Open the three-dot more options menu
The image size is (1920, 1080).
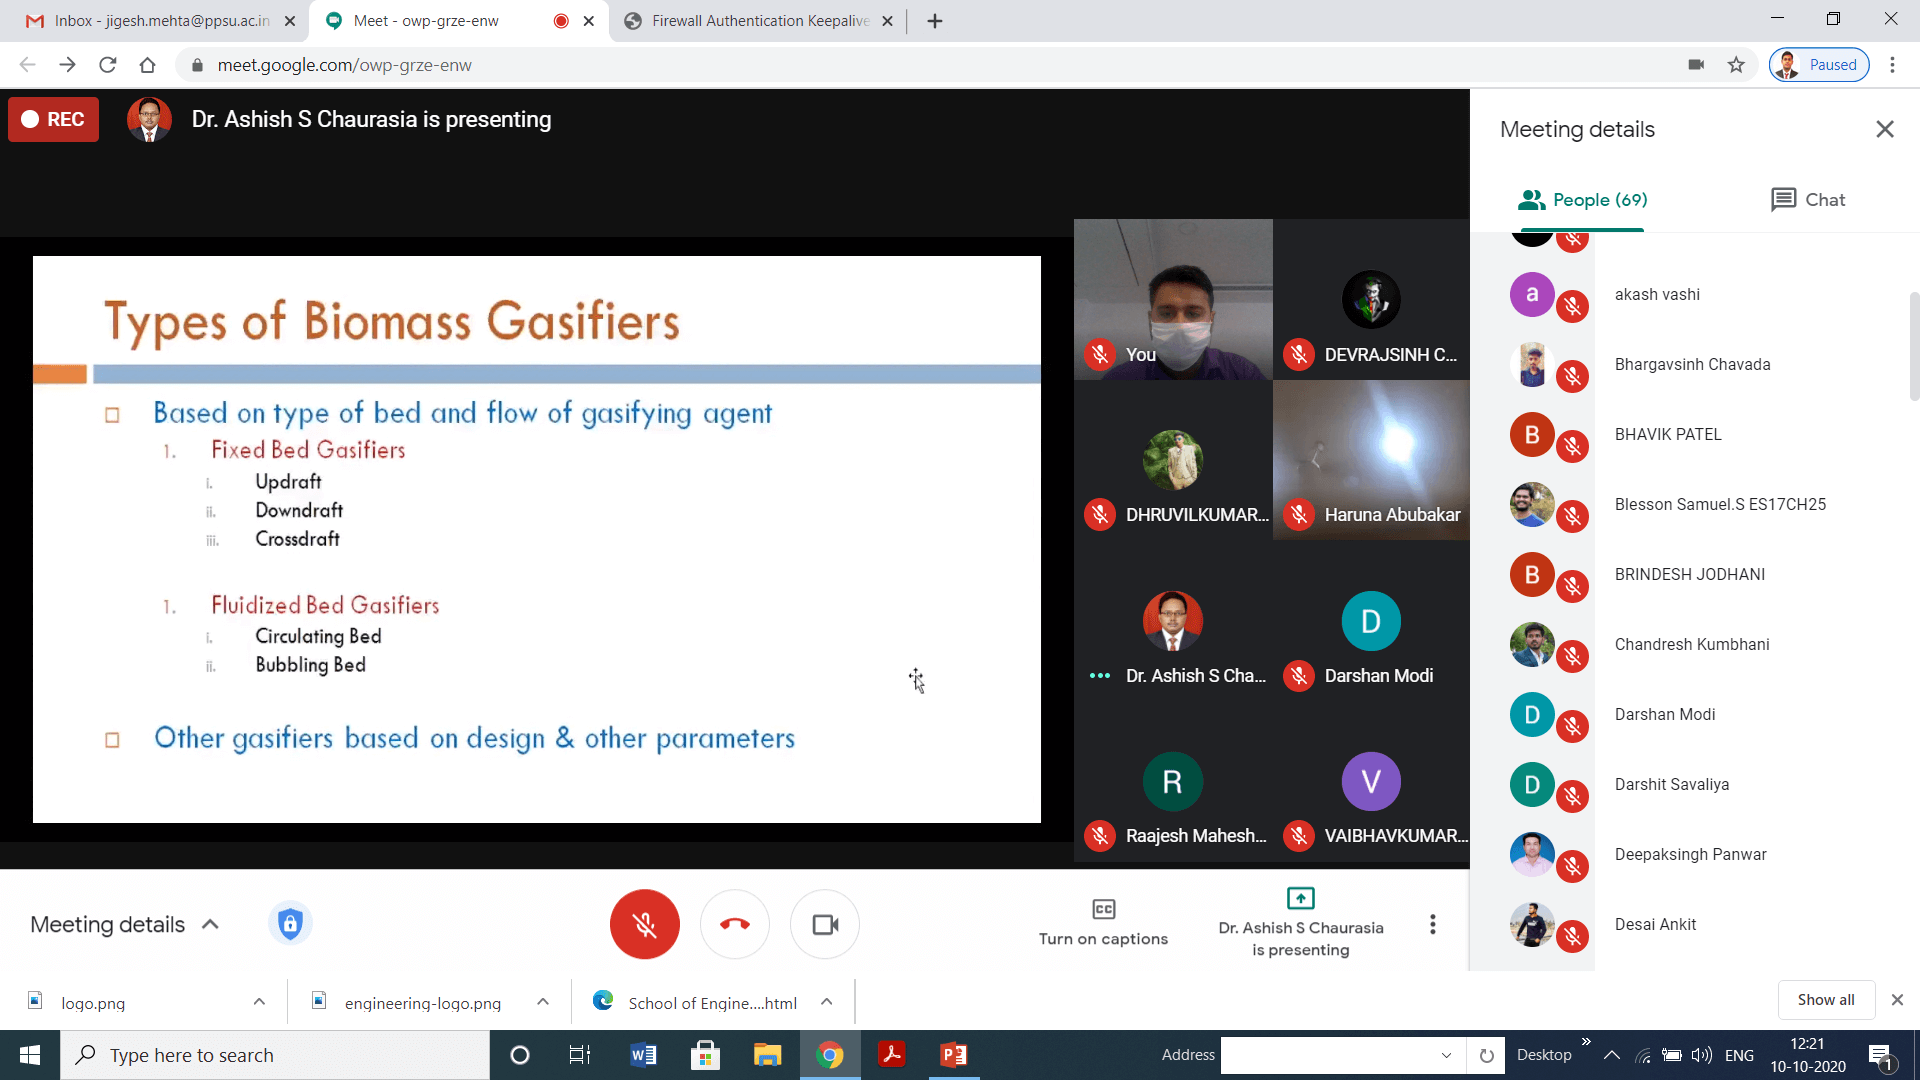point(1432,924)
